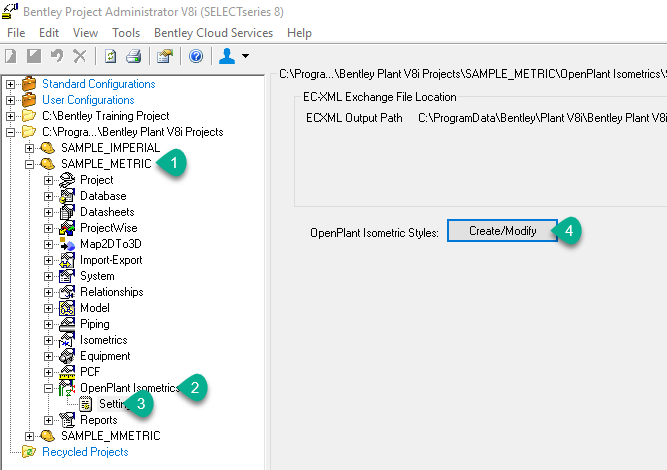The width and height of the screenshot is (667, 470).
Task: Click the Save toolbar icon
Action: point(34,56)
